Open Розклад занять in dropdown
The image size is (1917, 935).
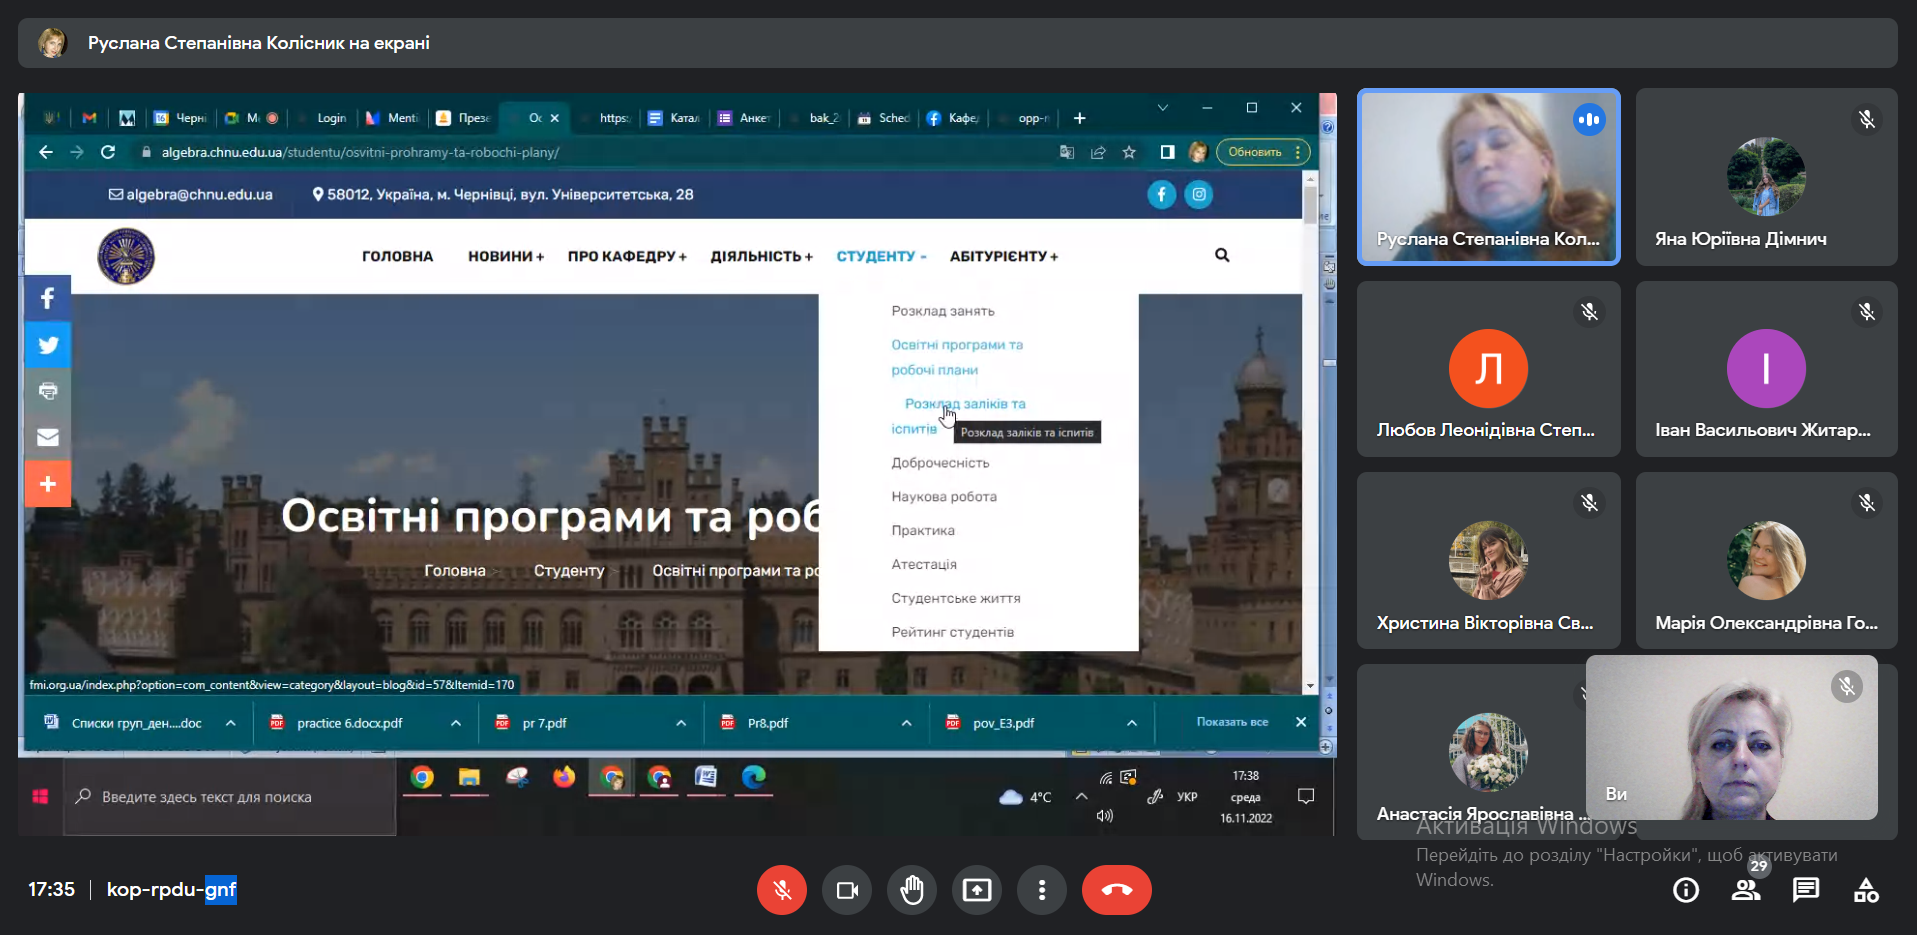(943, 311)
